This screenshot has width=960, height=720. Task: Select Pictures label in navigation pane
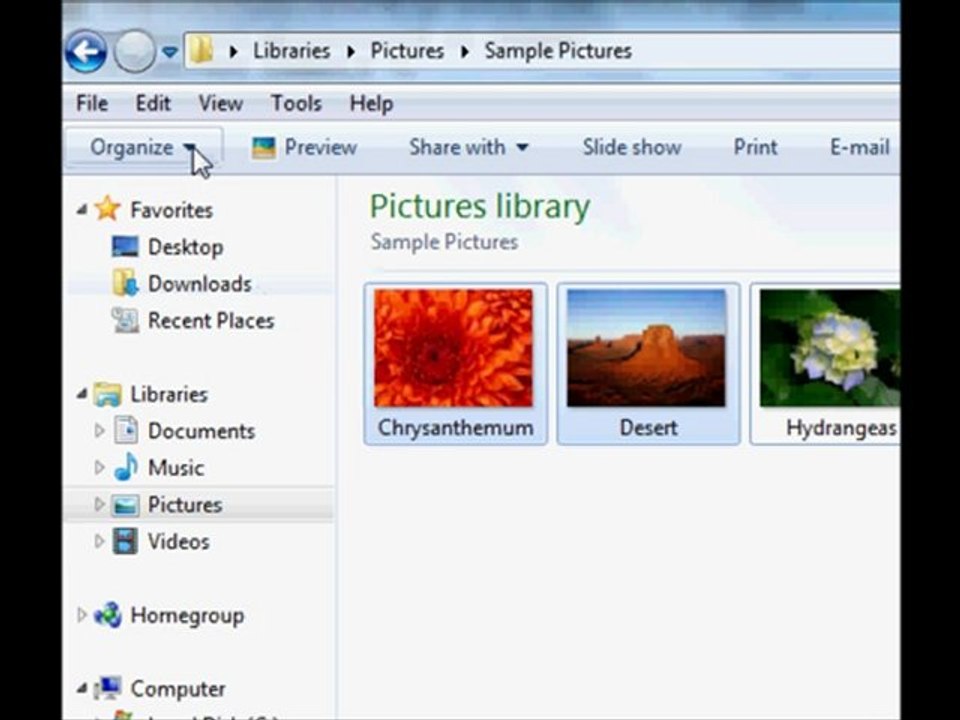click(x=185, y=505)
